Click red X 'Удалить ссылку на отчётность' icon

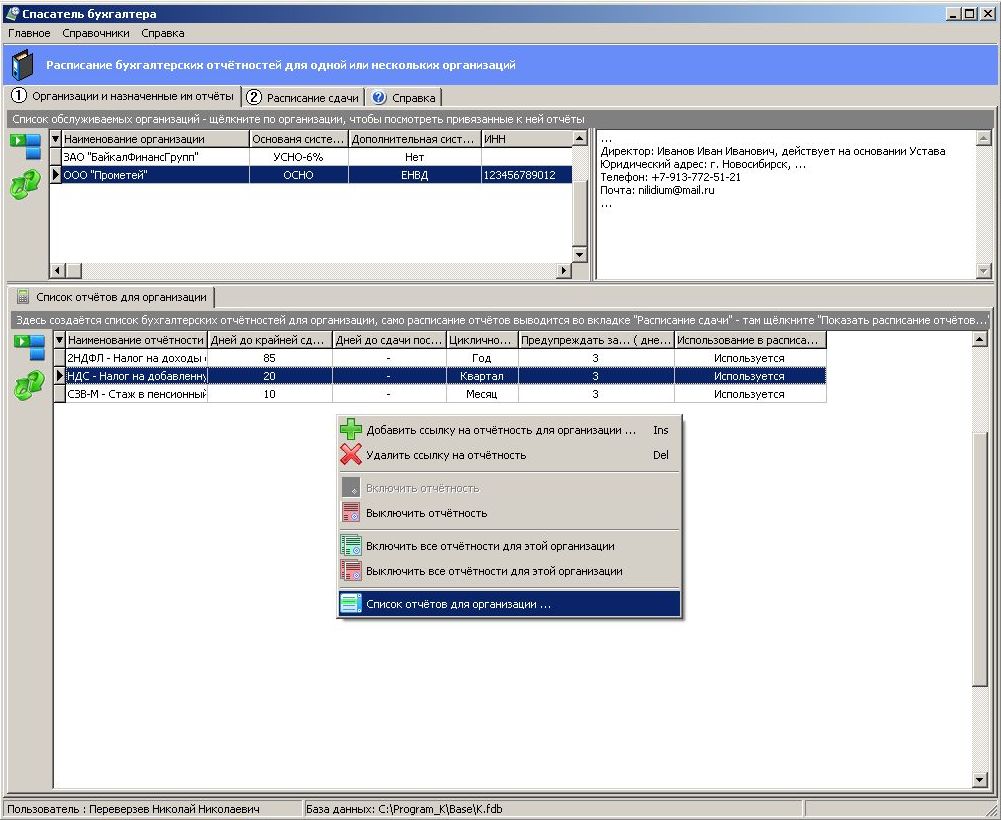pyautogui.click(x=350, y=455)
